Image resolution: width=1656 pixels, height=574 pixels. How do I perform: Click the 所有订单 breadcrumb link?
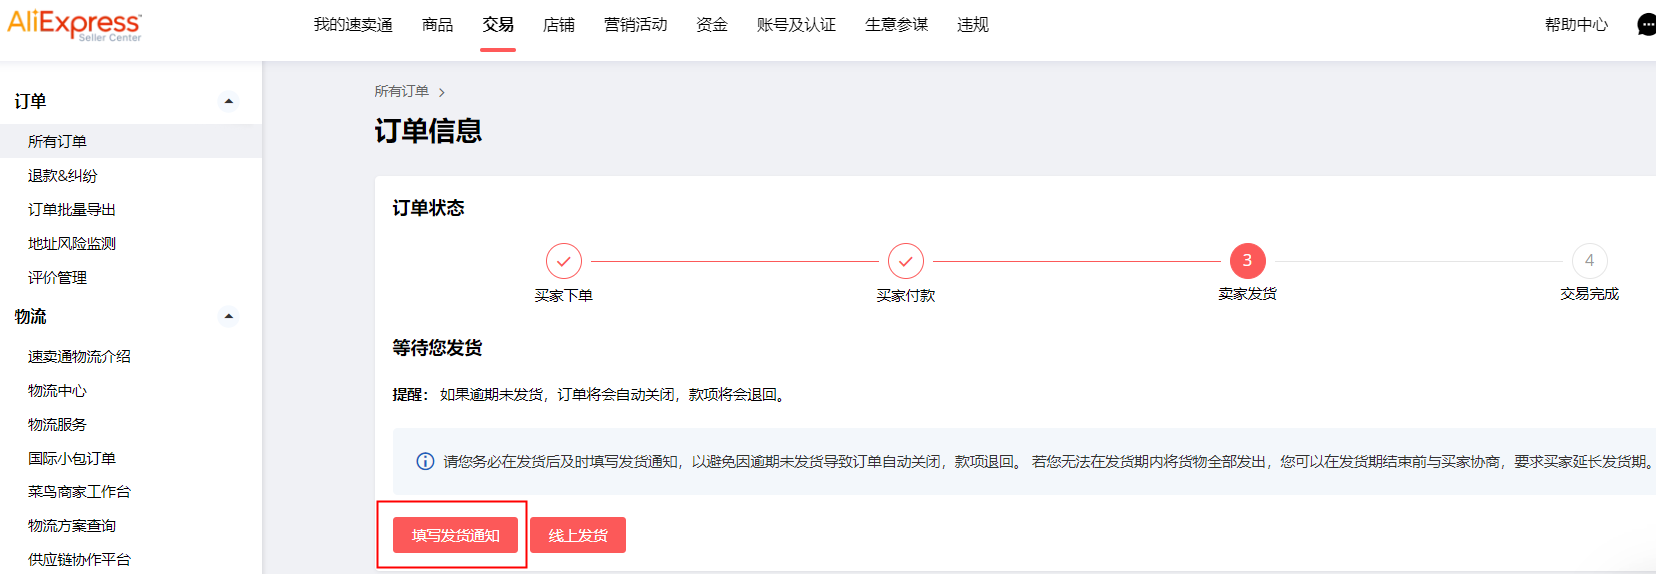coord(402,91)
